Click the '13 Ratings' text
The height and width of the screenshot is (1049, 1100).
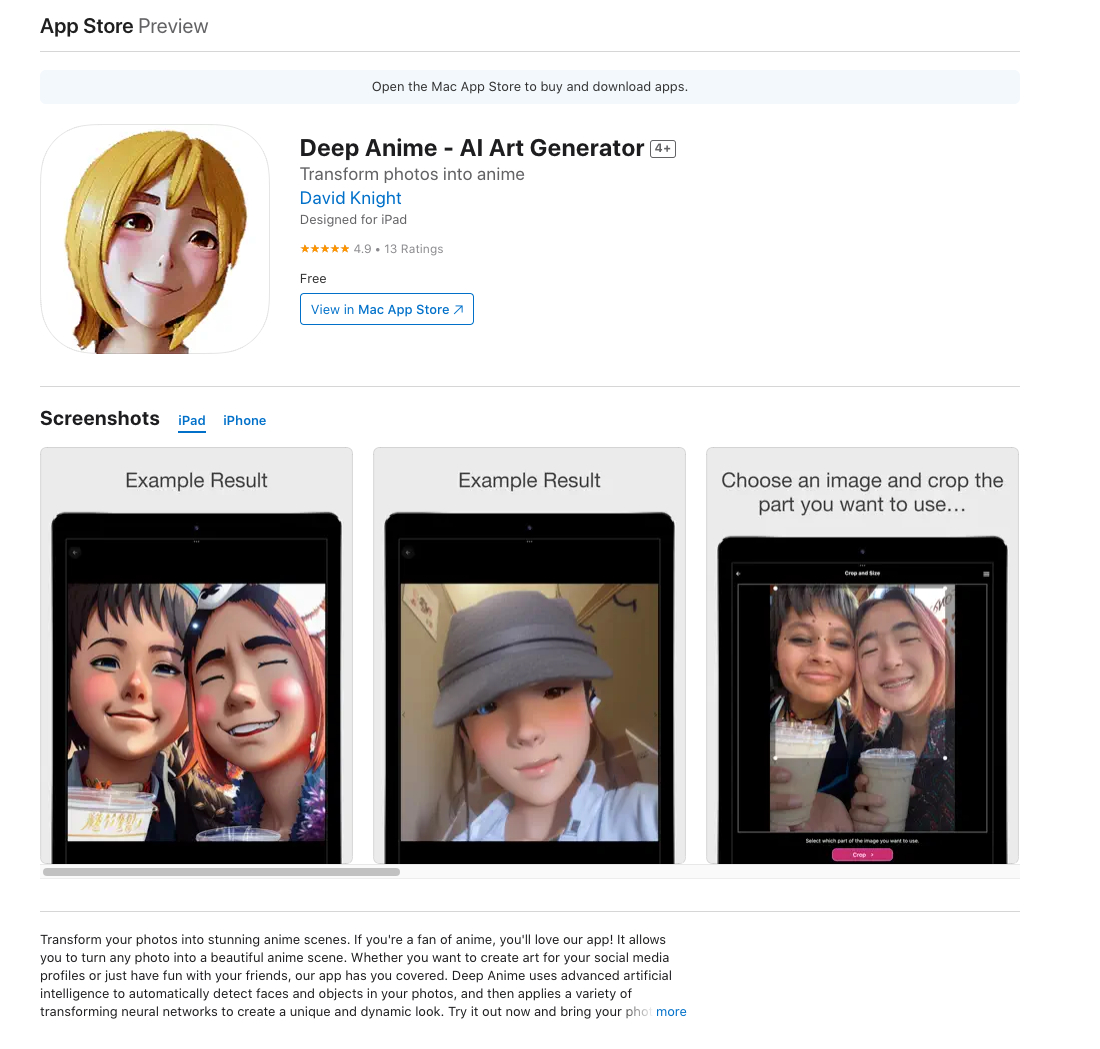[x=413, y=249]
